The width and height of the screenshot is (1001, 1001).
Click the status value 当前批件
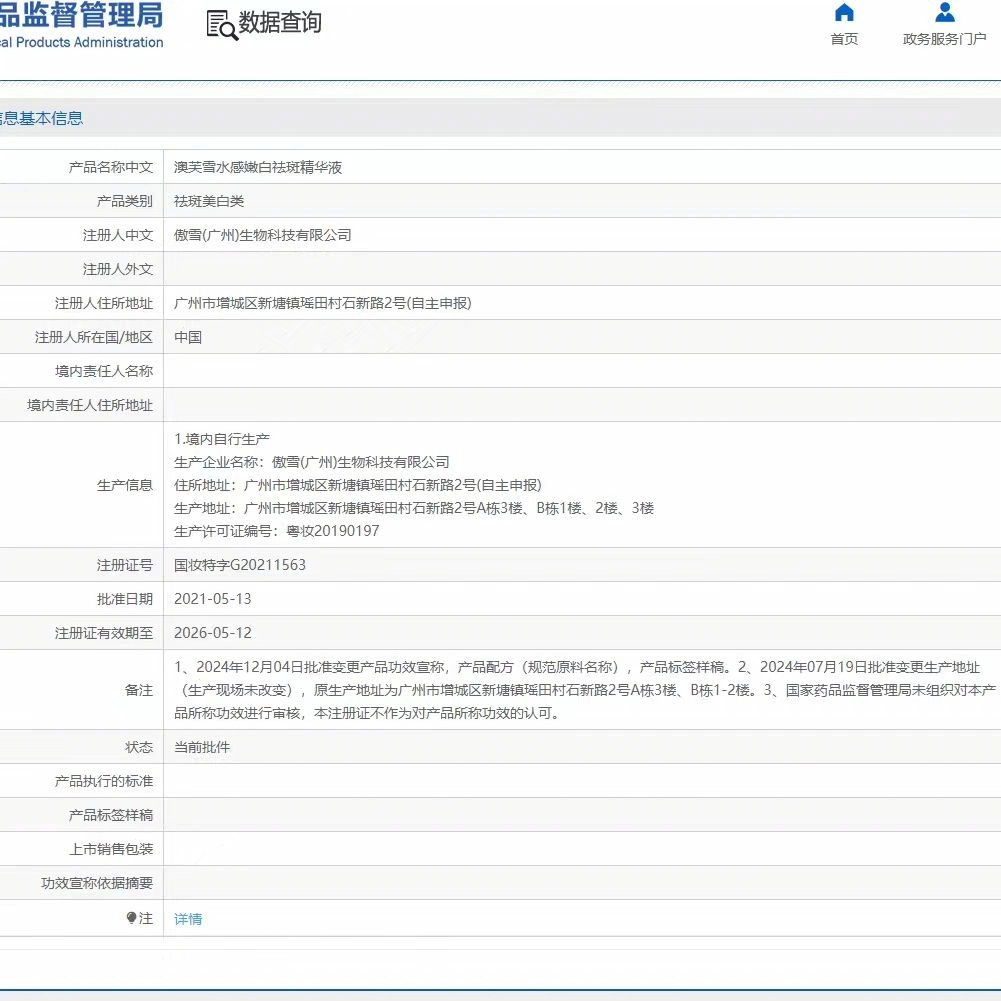click(x=202, y=747)
